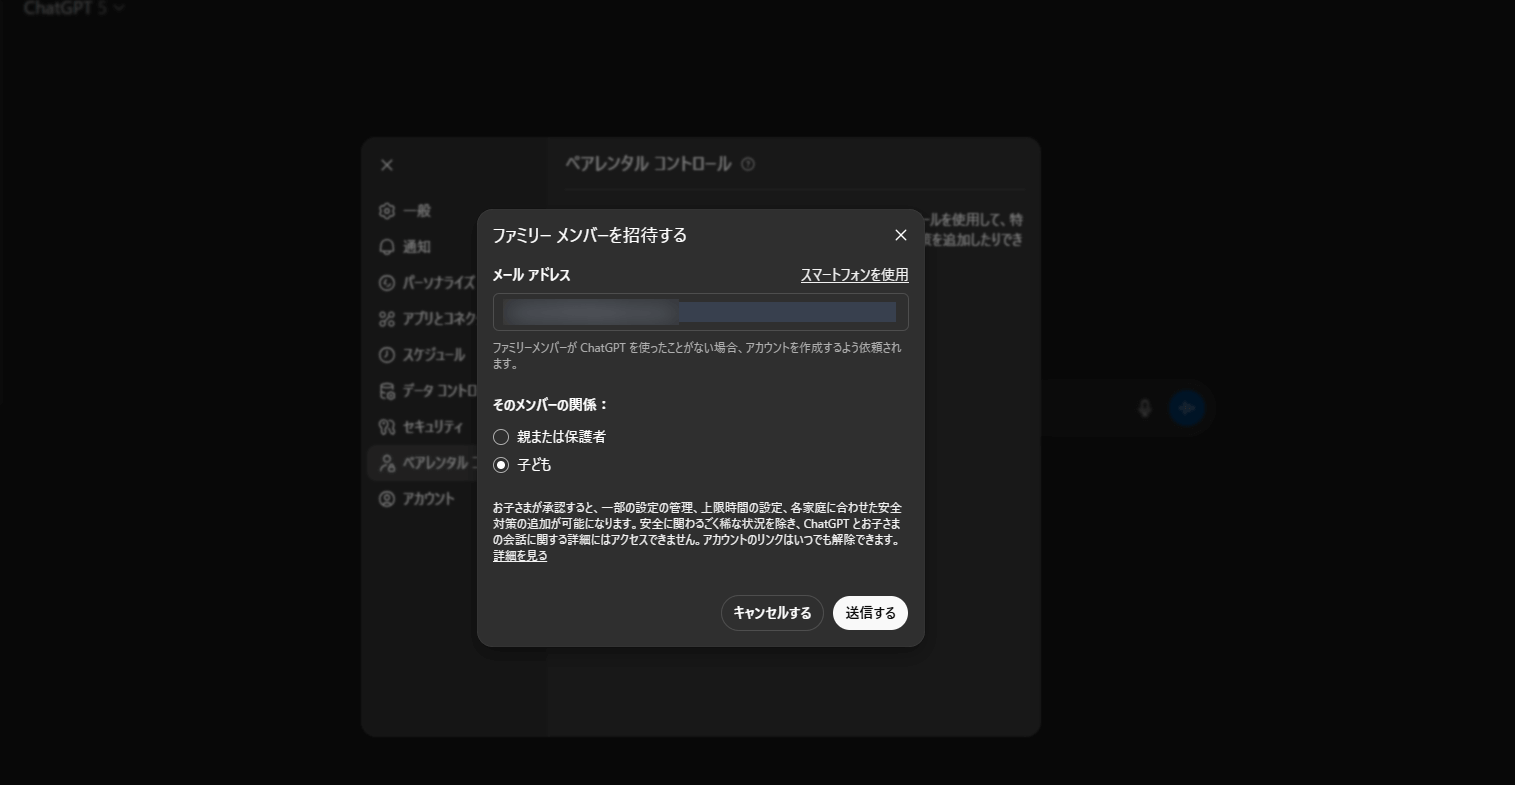Click the アプリとコネクター grid icon

pos(387,319)
